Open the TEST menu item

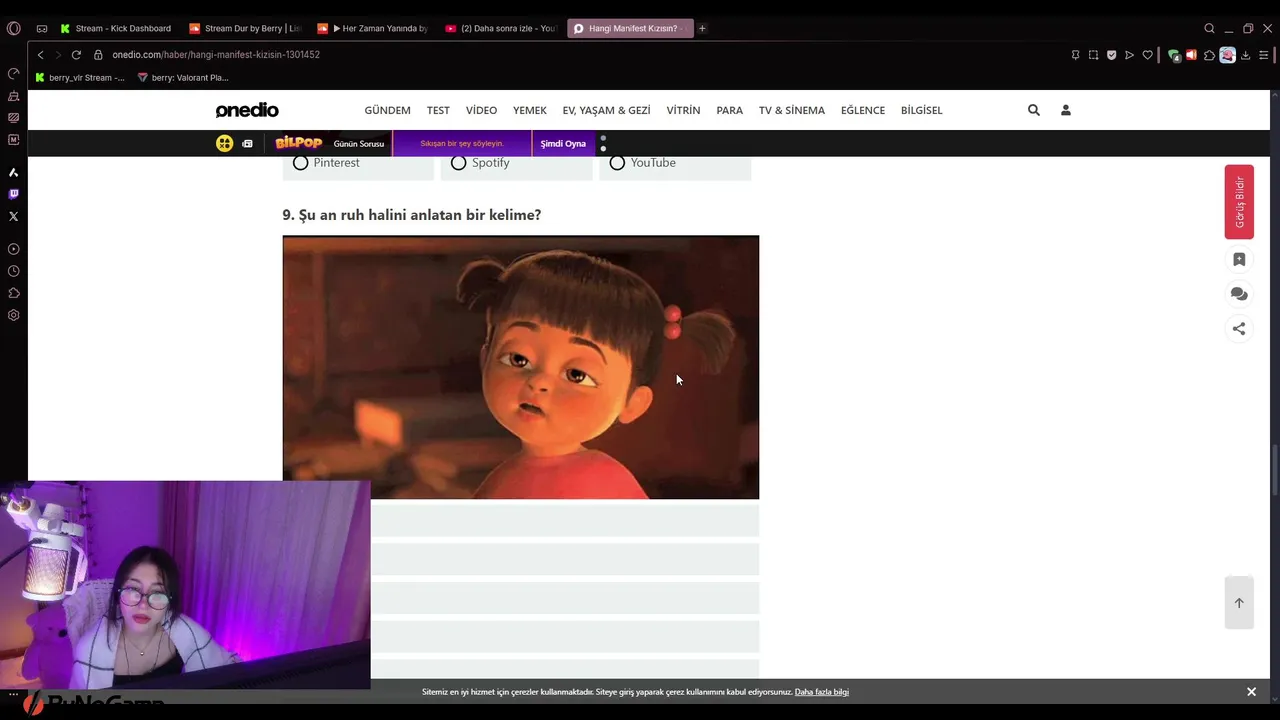pyautogui.click(x=438, y=110)
